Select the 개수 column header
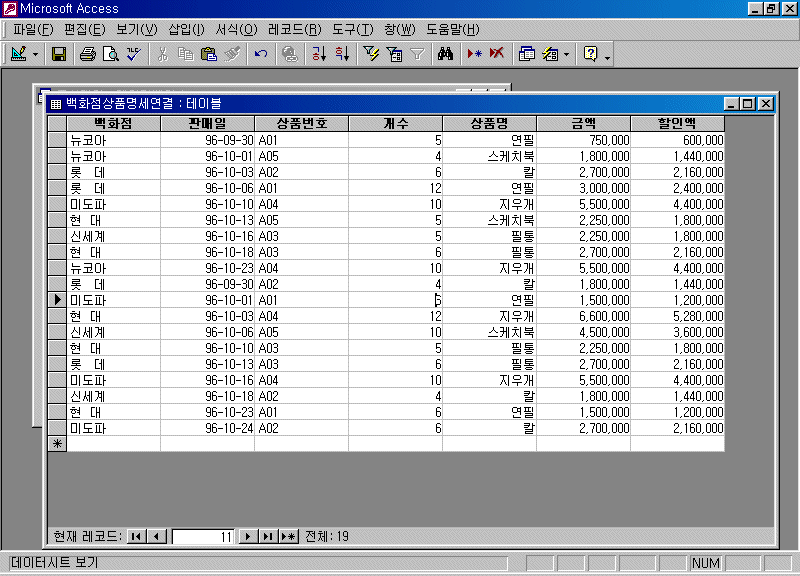The image size is (800, 576). coord(395,123)
